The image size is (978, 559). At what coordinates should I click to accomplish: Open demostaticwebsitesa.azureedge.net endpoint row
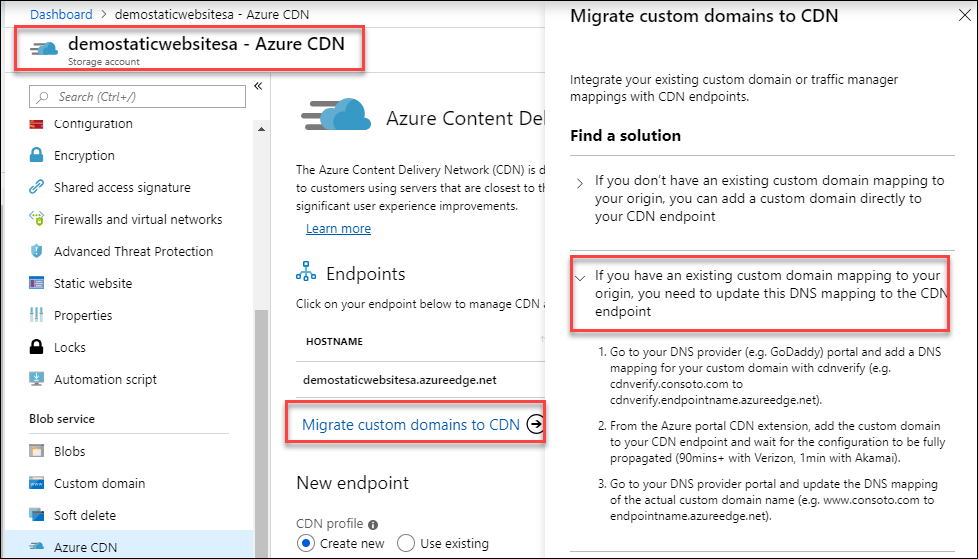click(400, 379)
